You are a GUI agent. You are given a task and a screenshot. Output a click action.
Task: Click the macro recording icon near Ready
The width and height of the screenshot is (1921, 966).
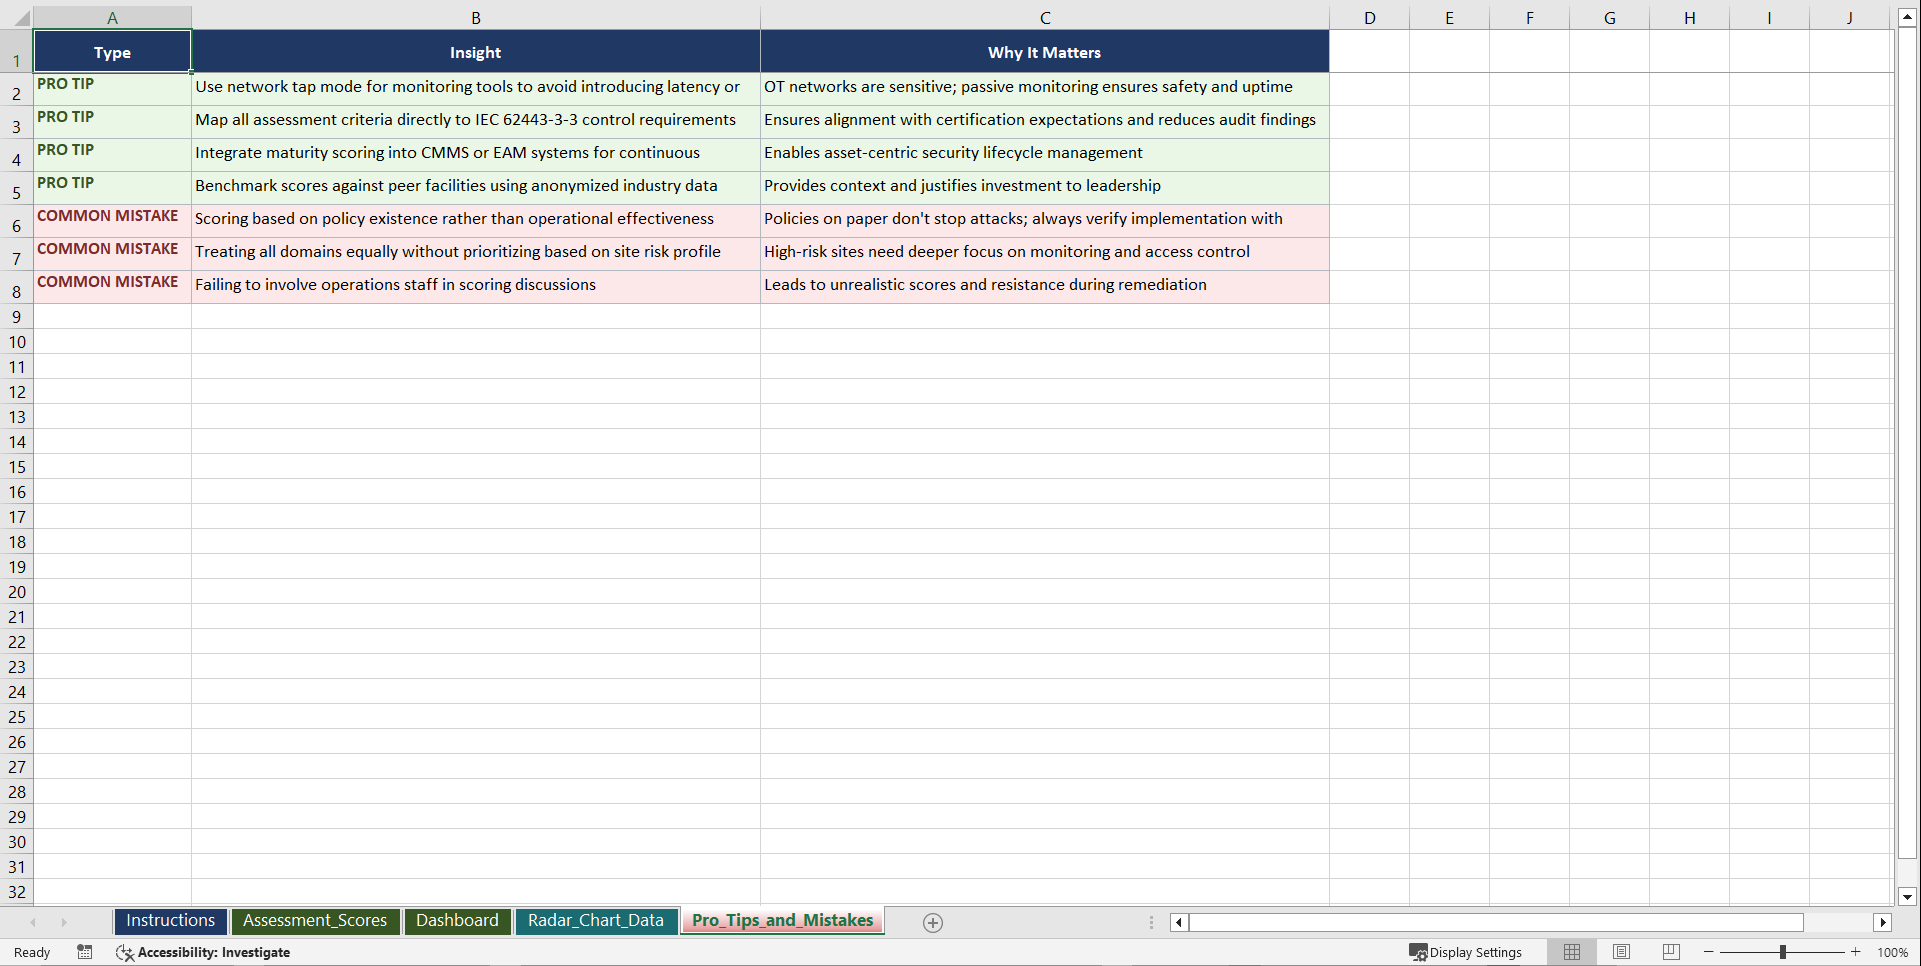point(85,952)
